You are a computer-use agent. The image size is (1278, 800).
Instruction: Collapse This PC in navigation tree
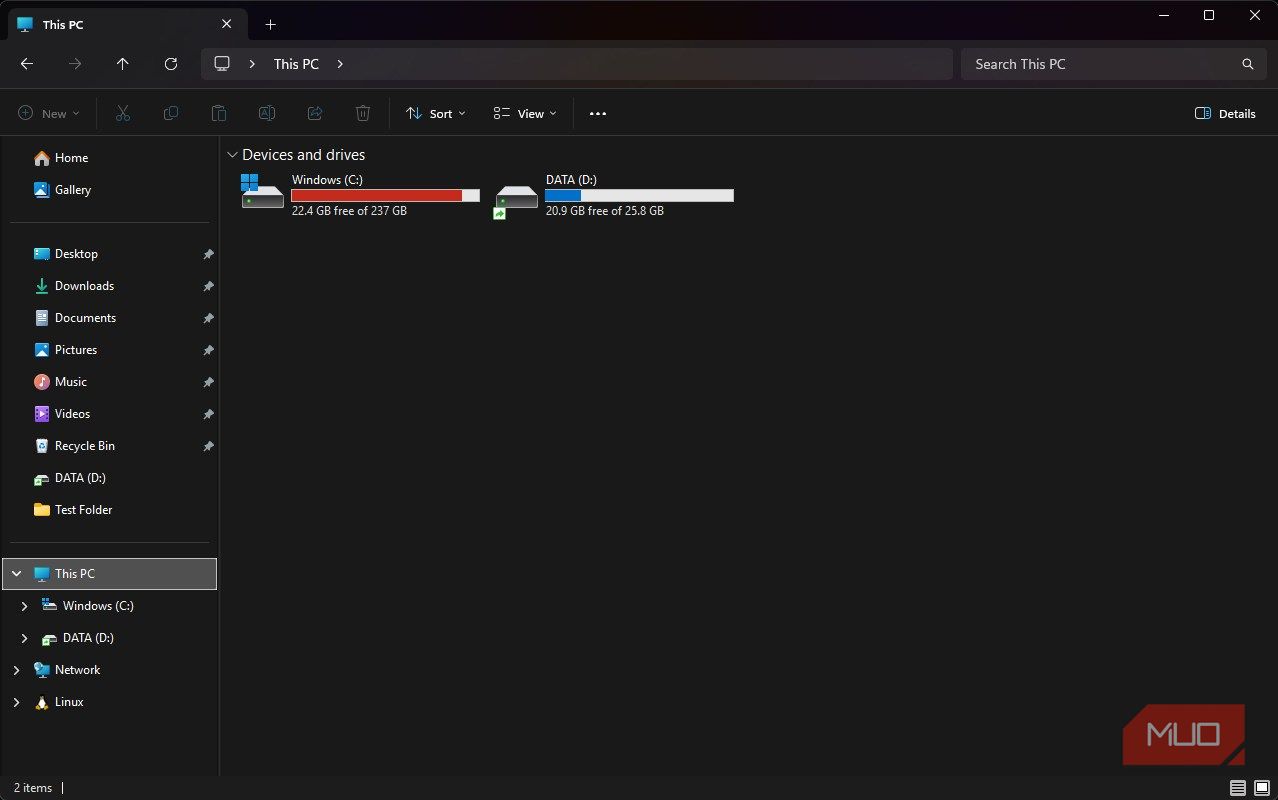(x=16, y=574)
